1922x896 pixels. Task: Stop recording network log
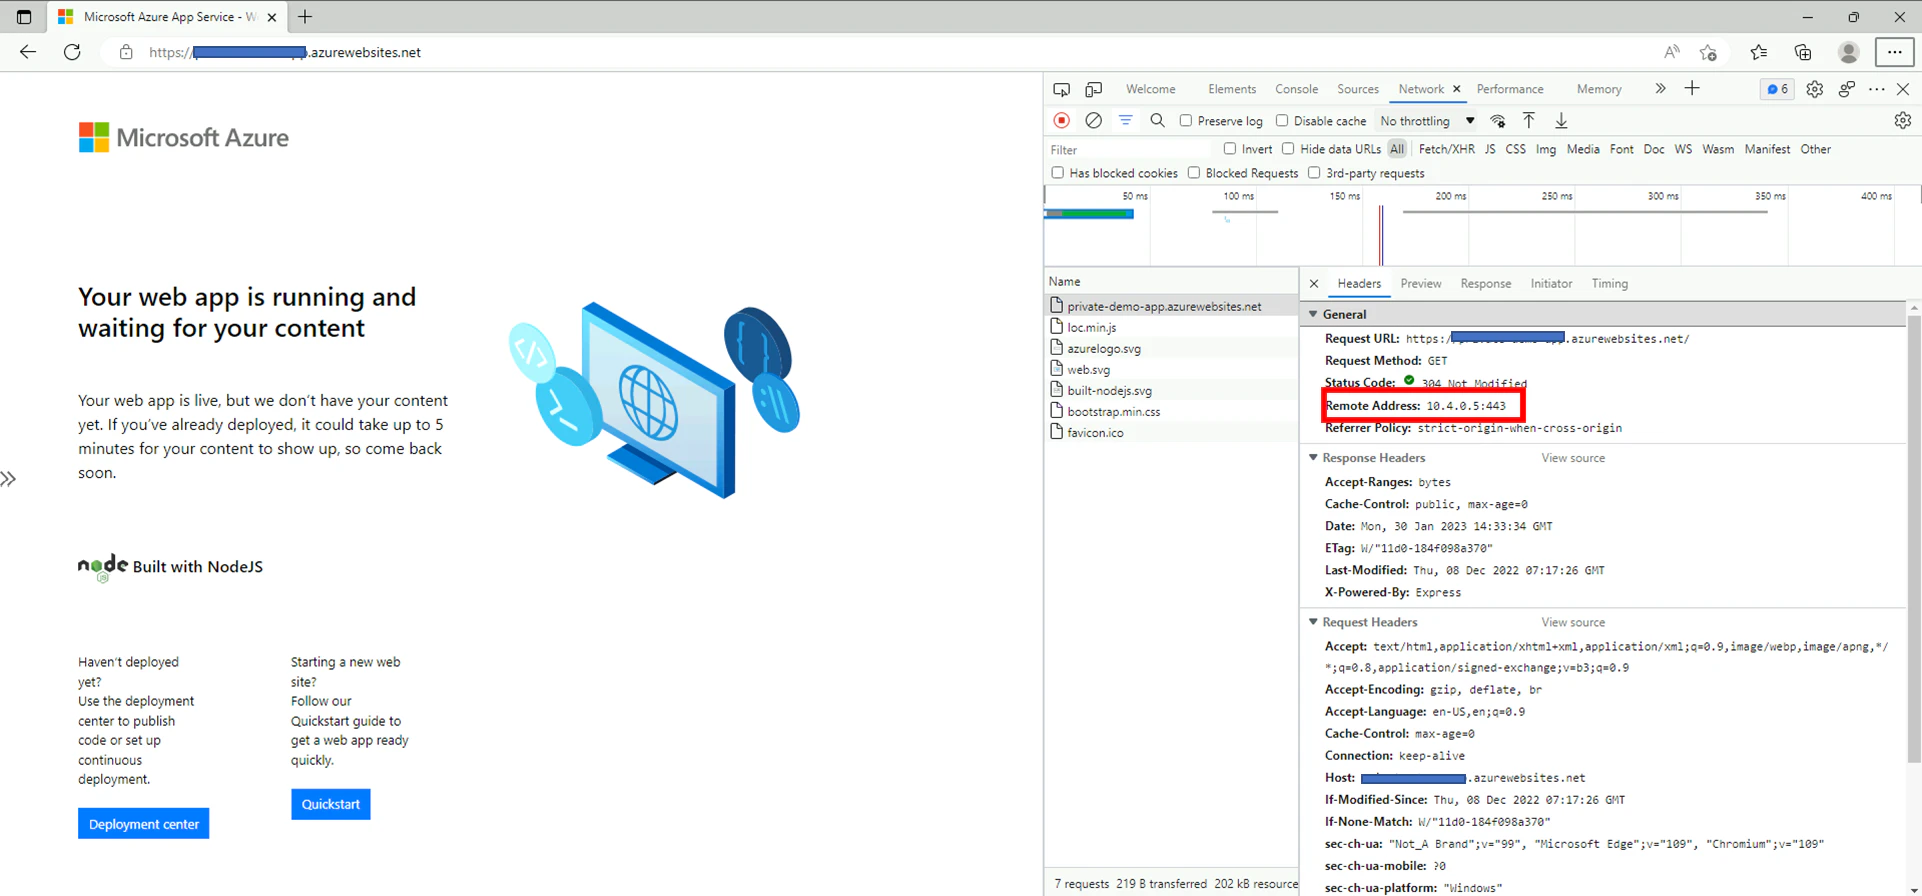click(x=1062, y=121)
